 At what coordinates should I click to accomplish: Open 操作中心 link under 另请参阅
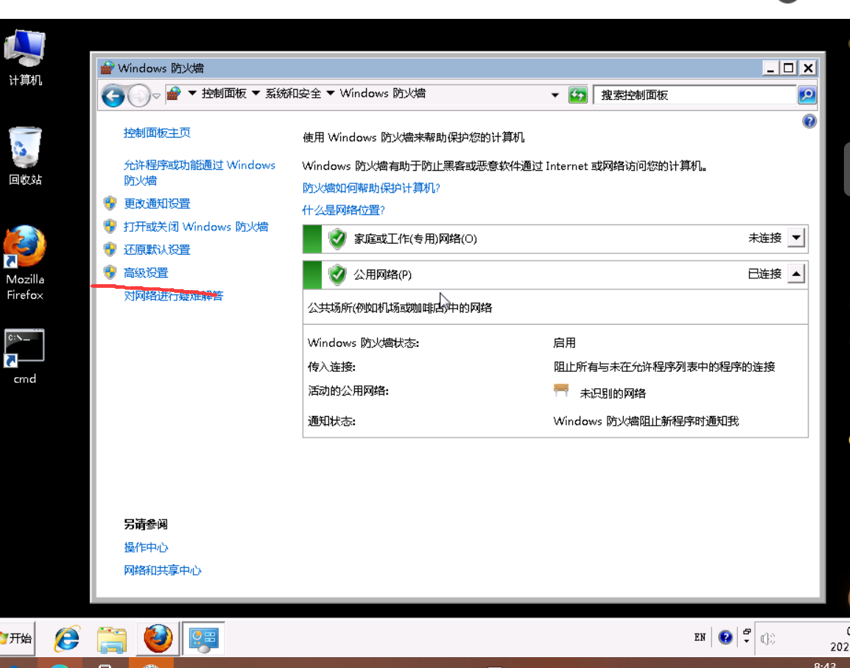click(146, 548)
